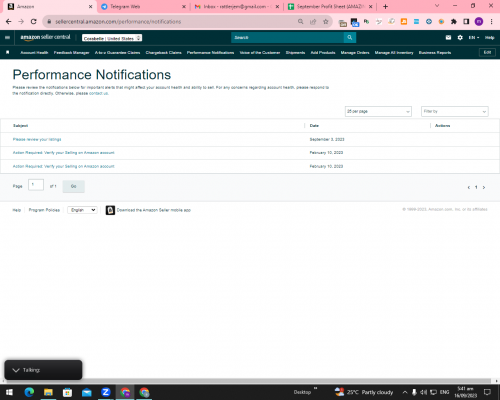The height and width of the screenshot is (400, 500).
Task: Click the Amazon Seller Central logo
Action: pos(45,37)
